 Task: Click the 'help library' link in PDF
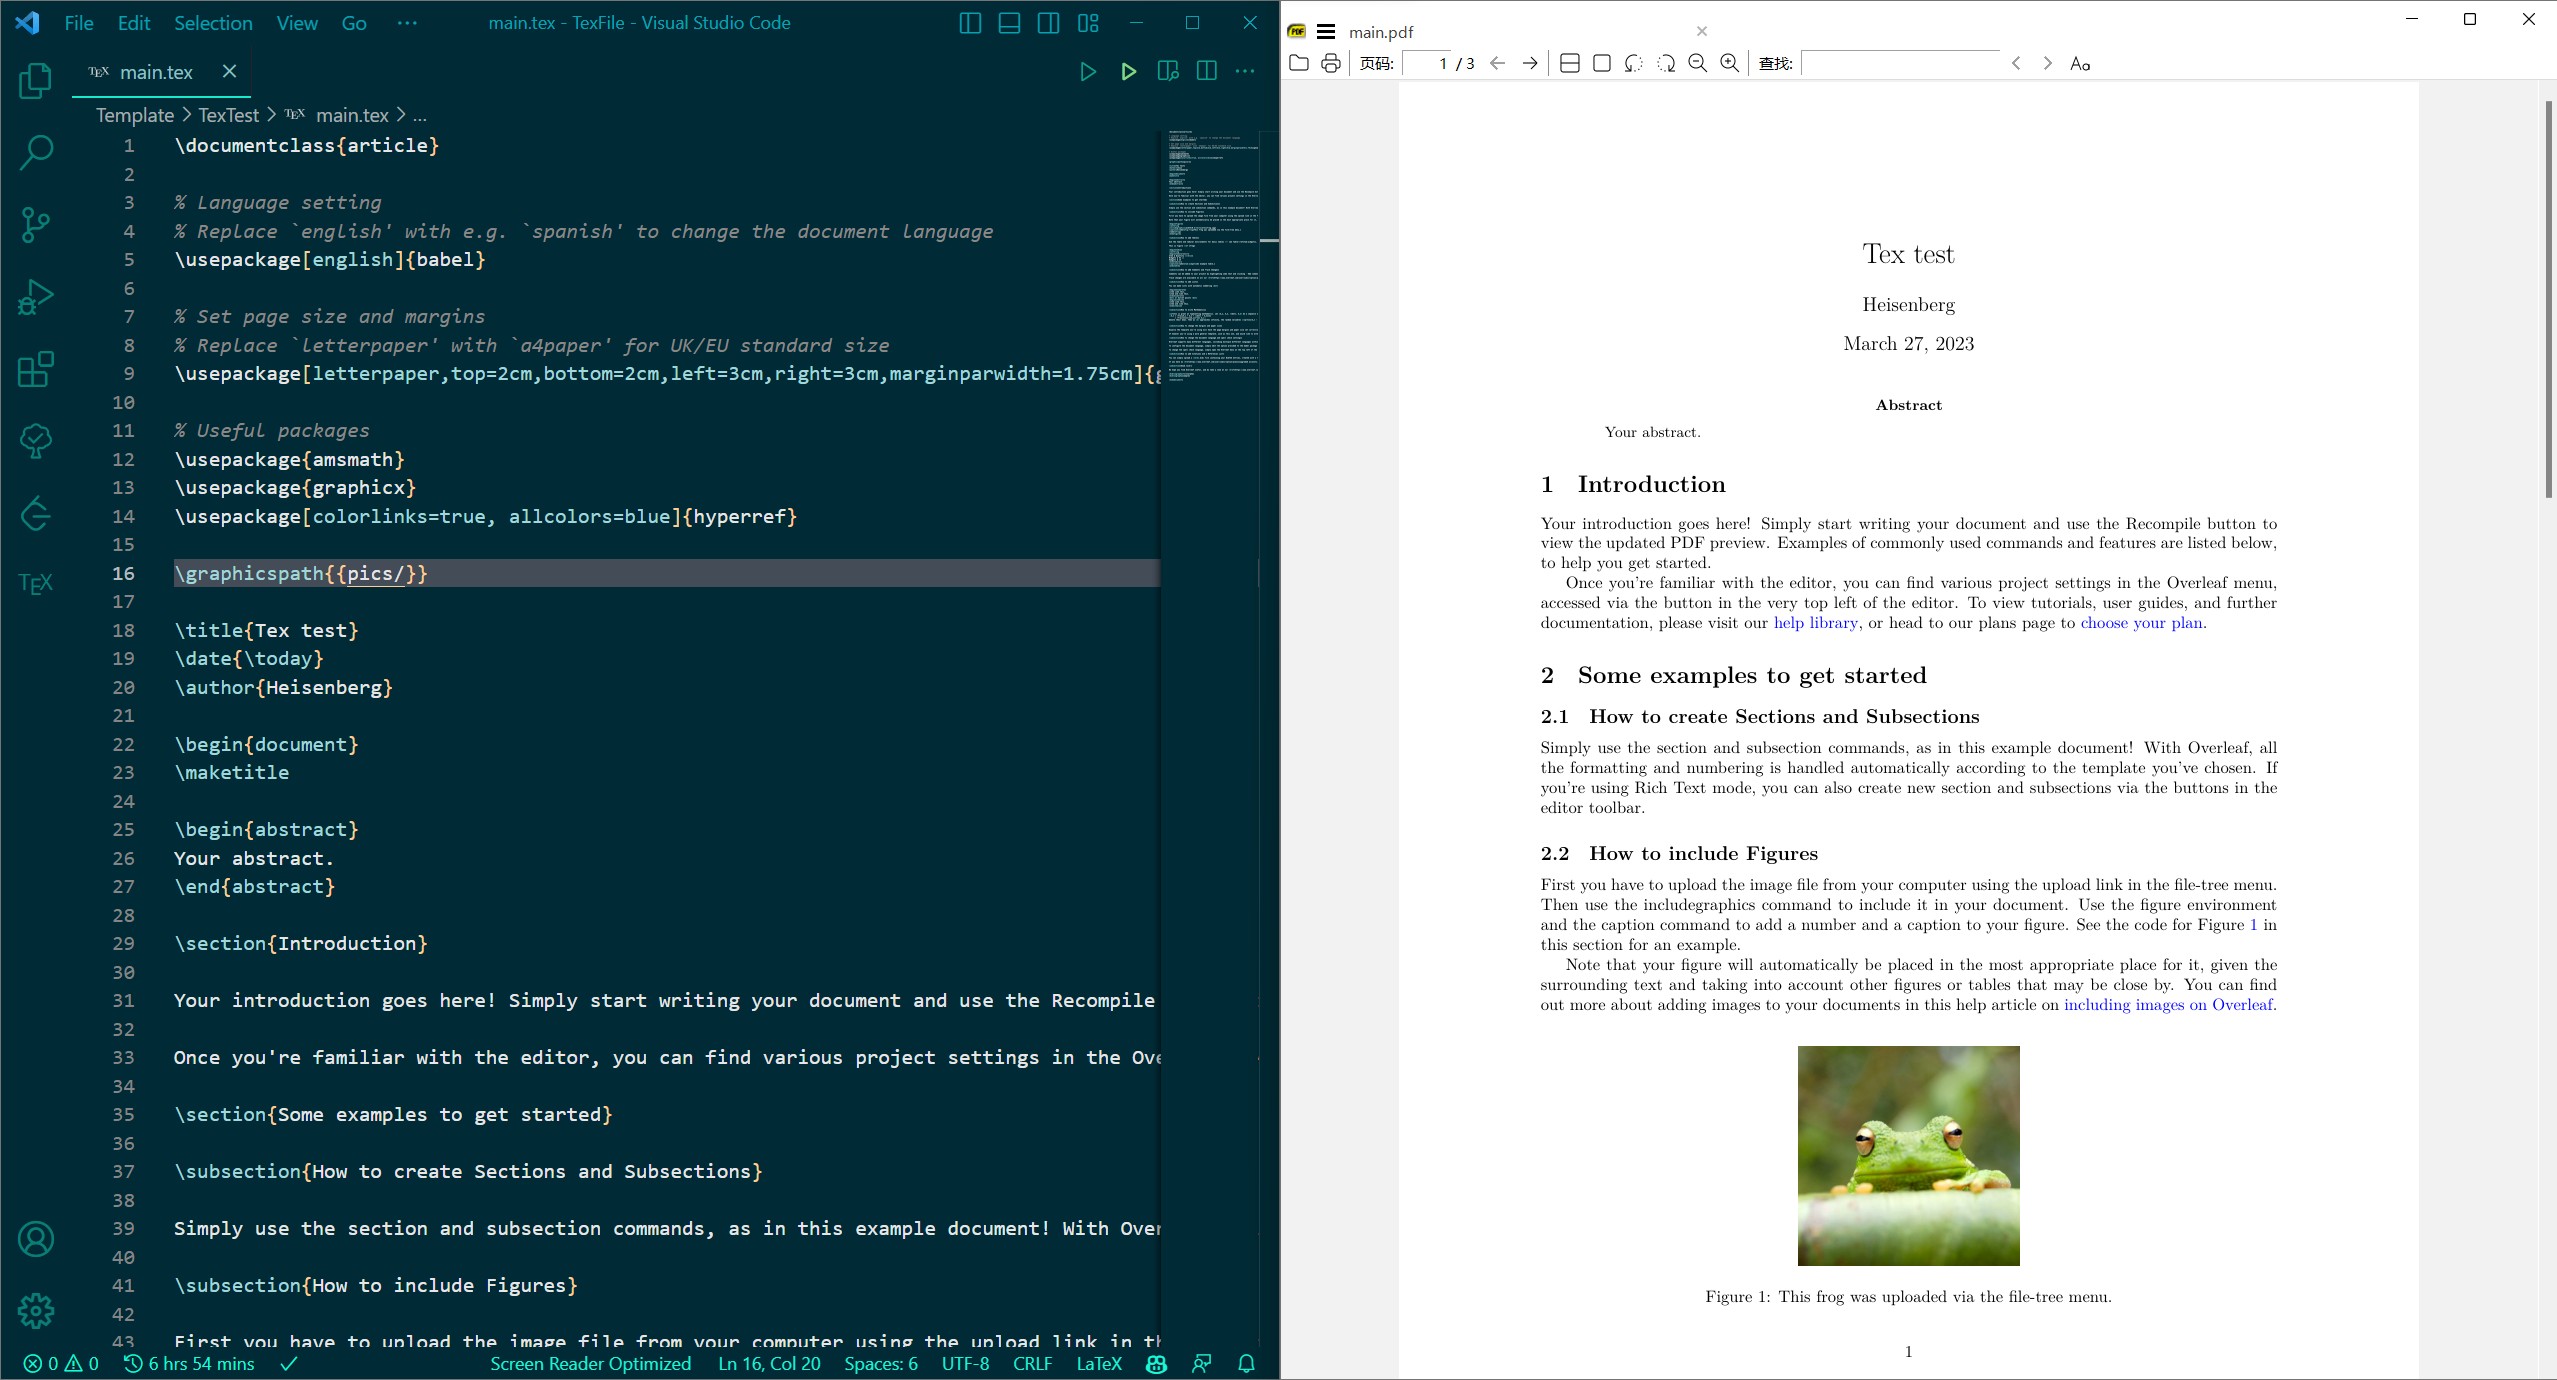1815,623
